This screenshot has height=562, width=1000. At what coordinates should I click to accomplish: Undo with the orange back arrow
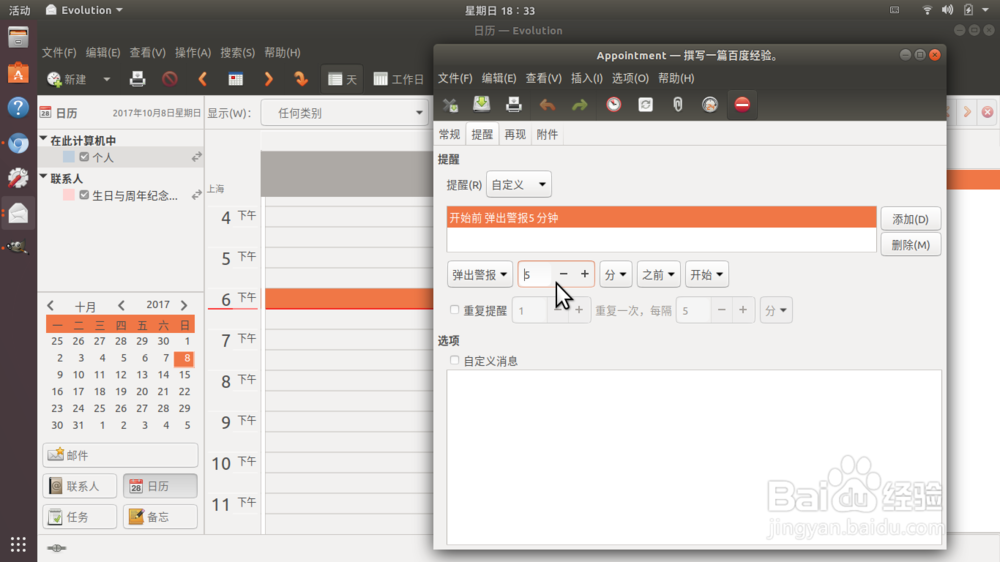pos(547,105)
